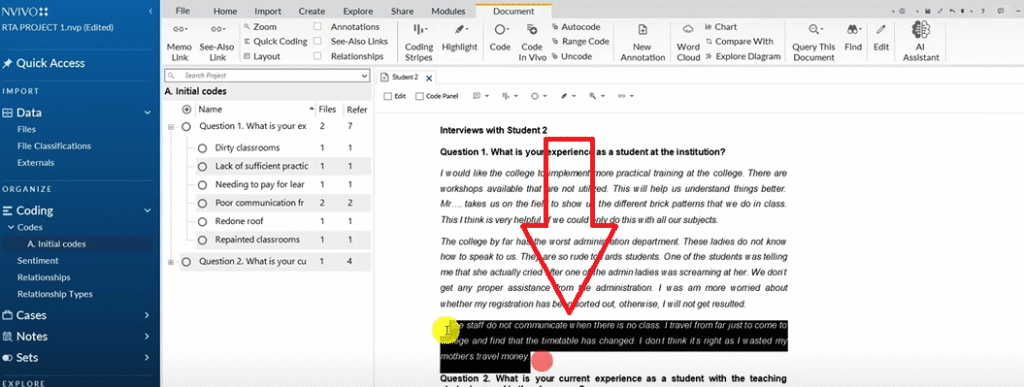Click the Find binoculars button
The width and height of the screenshot is (1024, 387).
tap(853, 39)
